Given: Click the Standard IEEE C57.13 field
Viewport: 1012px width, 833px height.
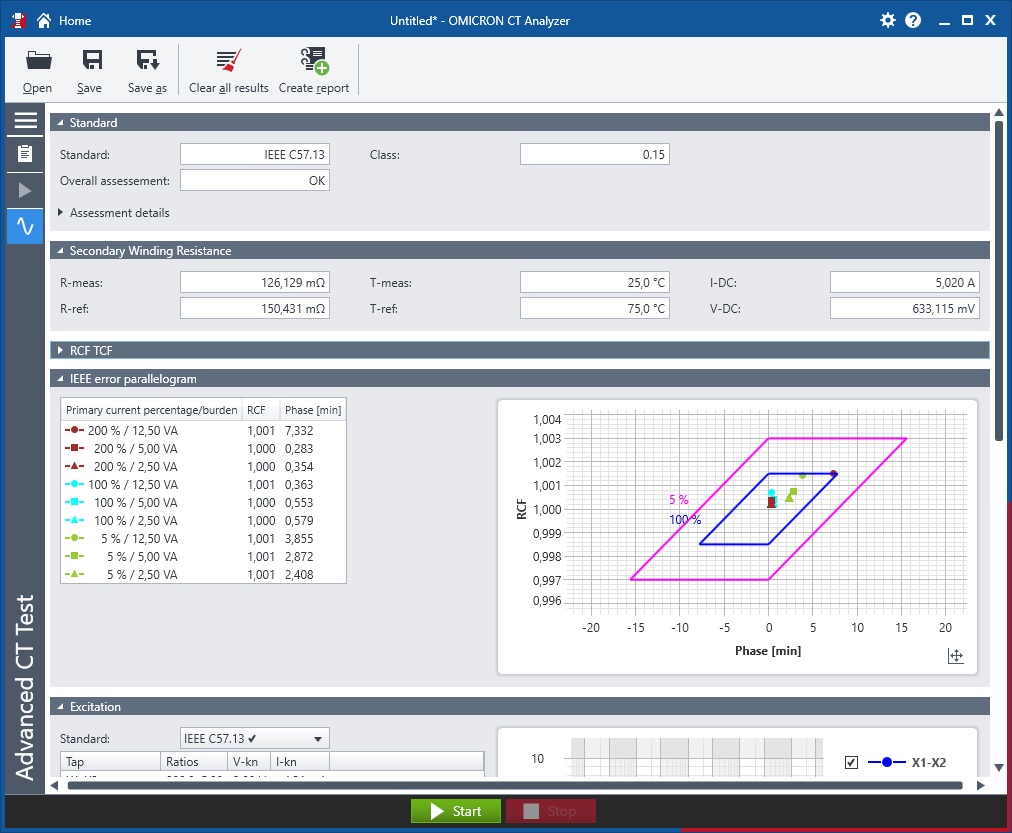Looking at the screenshot, I should (255, 155).
